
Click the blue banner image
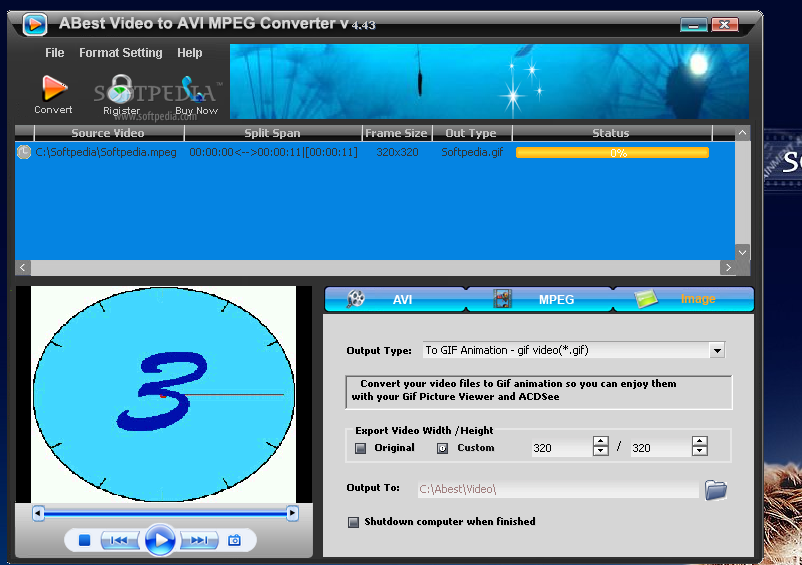(489, 81)
